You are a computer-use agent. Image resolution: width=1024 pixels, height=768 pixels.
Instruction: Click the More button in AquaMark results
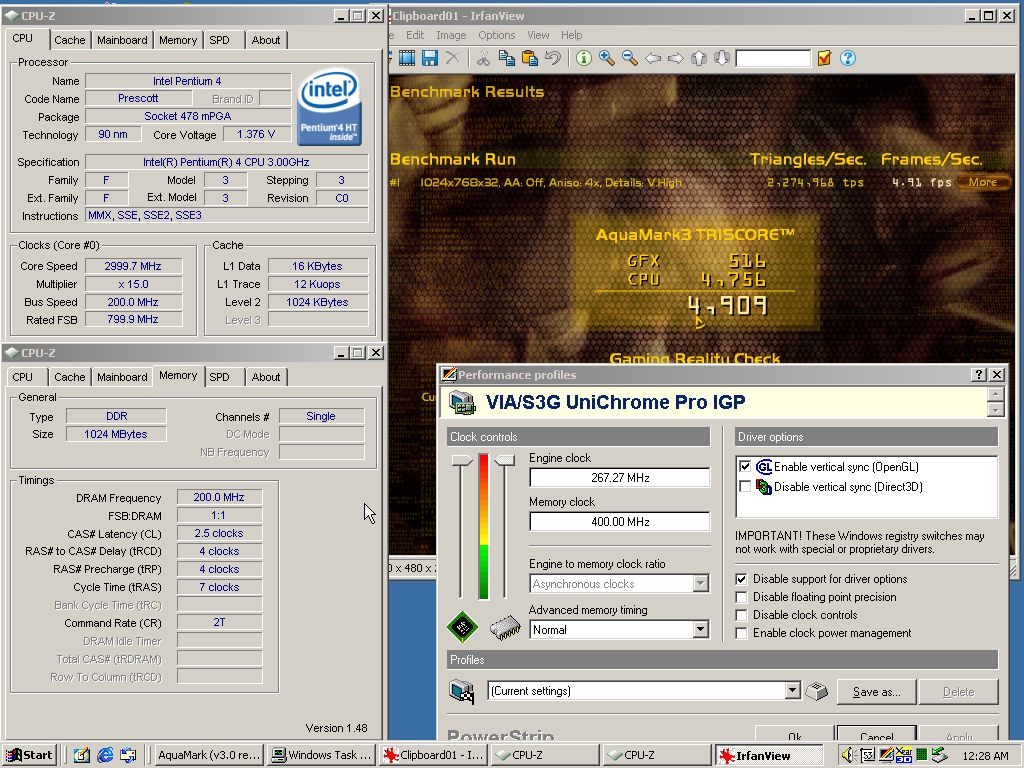click(x=982, y=182)
